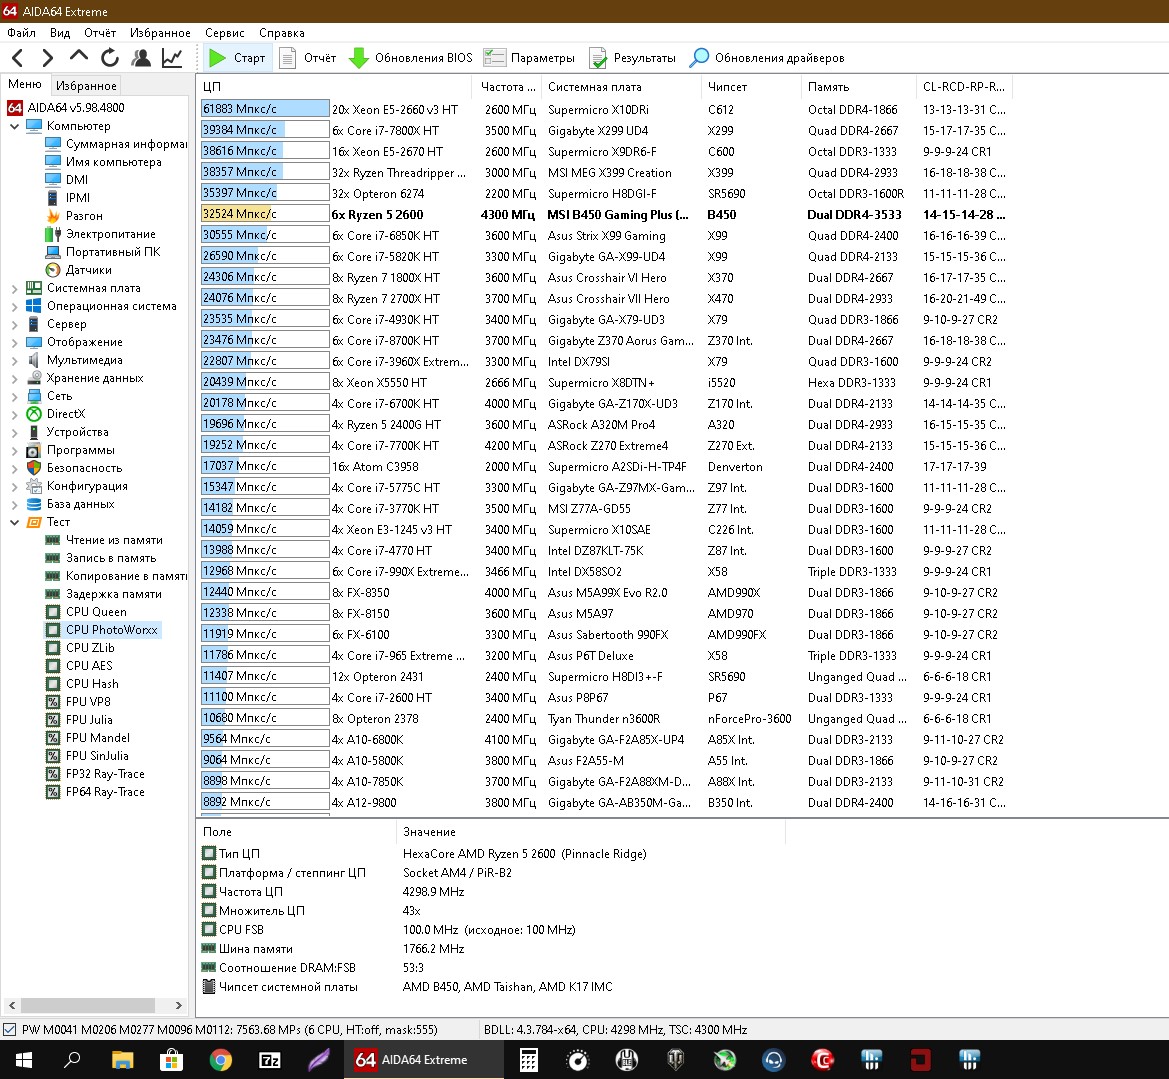Open the Файл menu
The width and height of the screenshot is (1169, 1079).
pos(22,33)
